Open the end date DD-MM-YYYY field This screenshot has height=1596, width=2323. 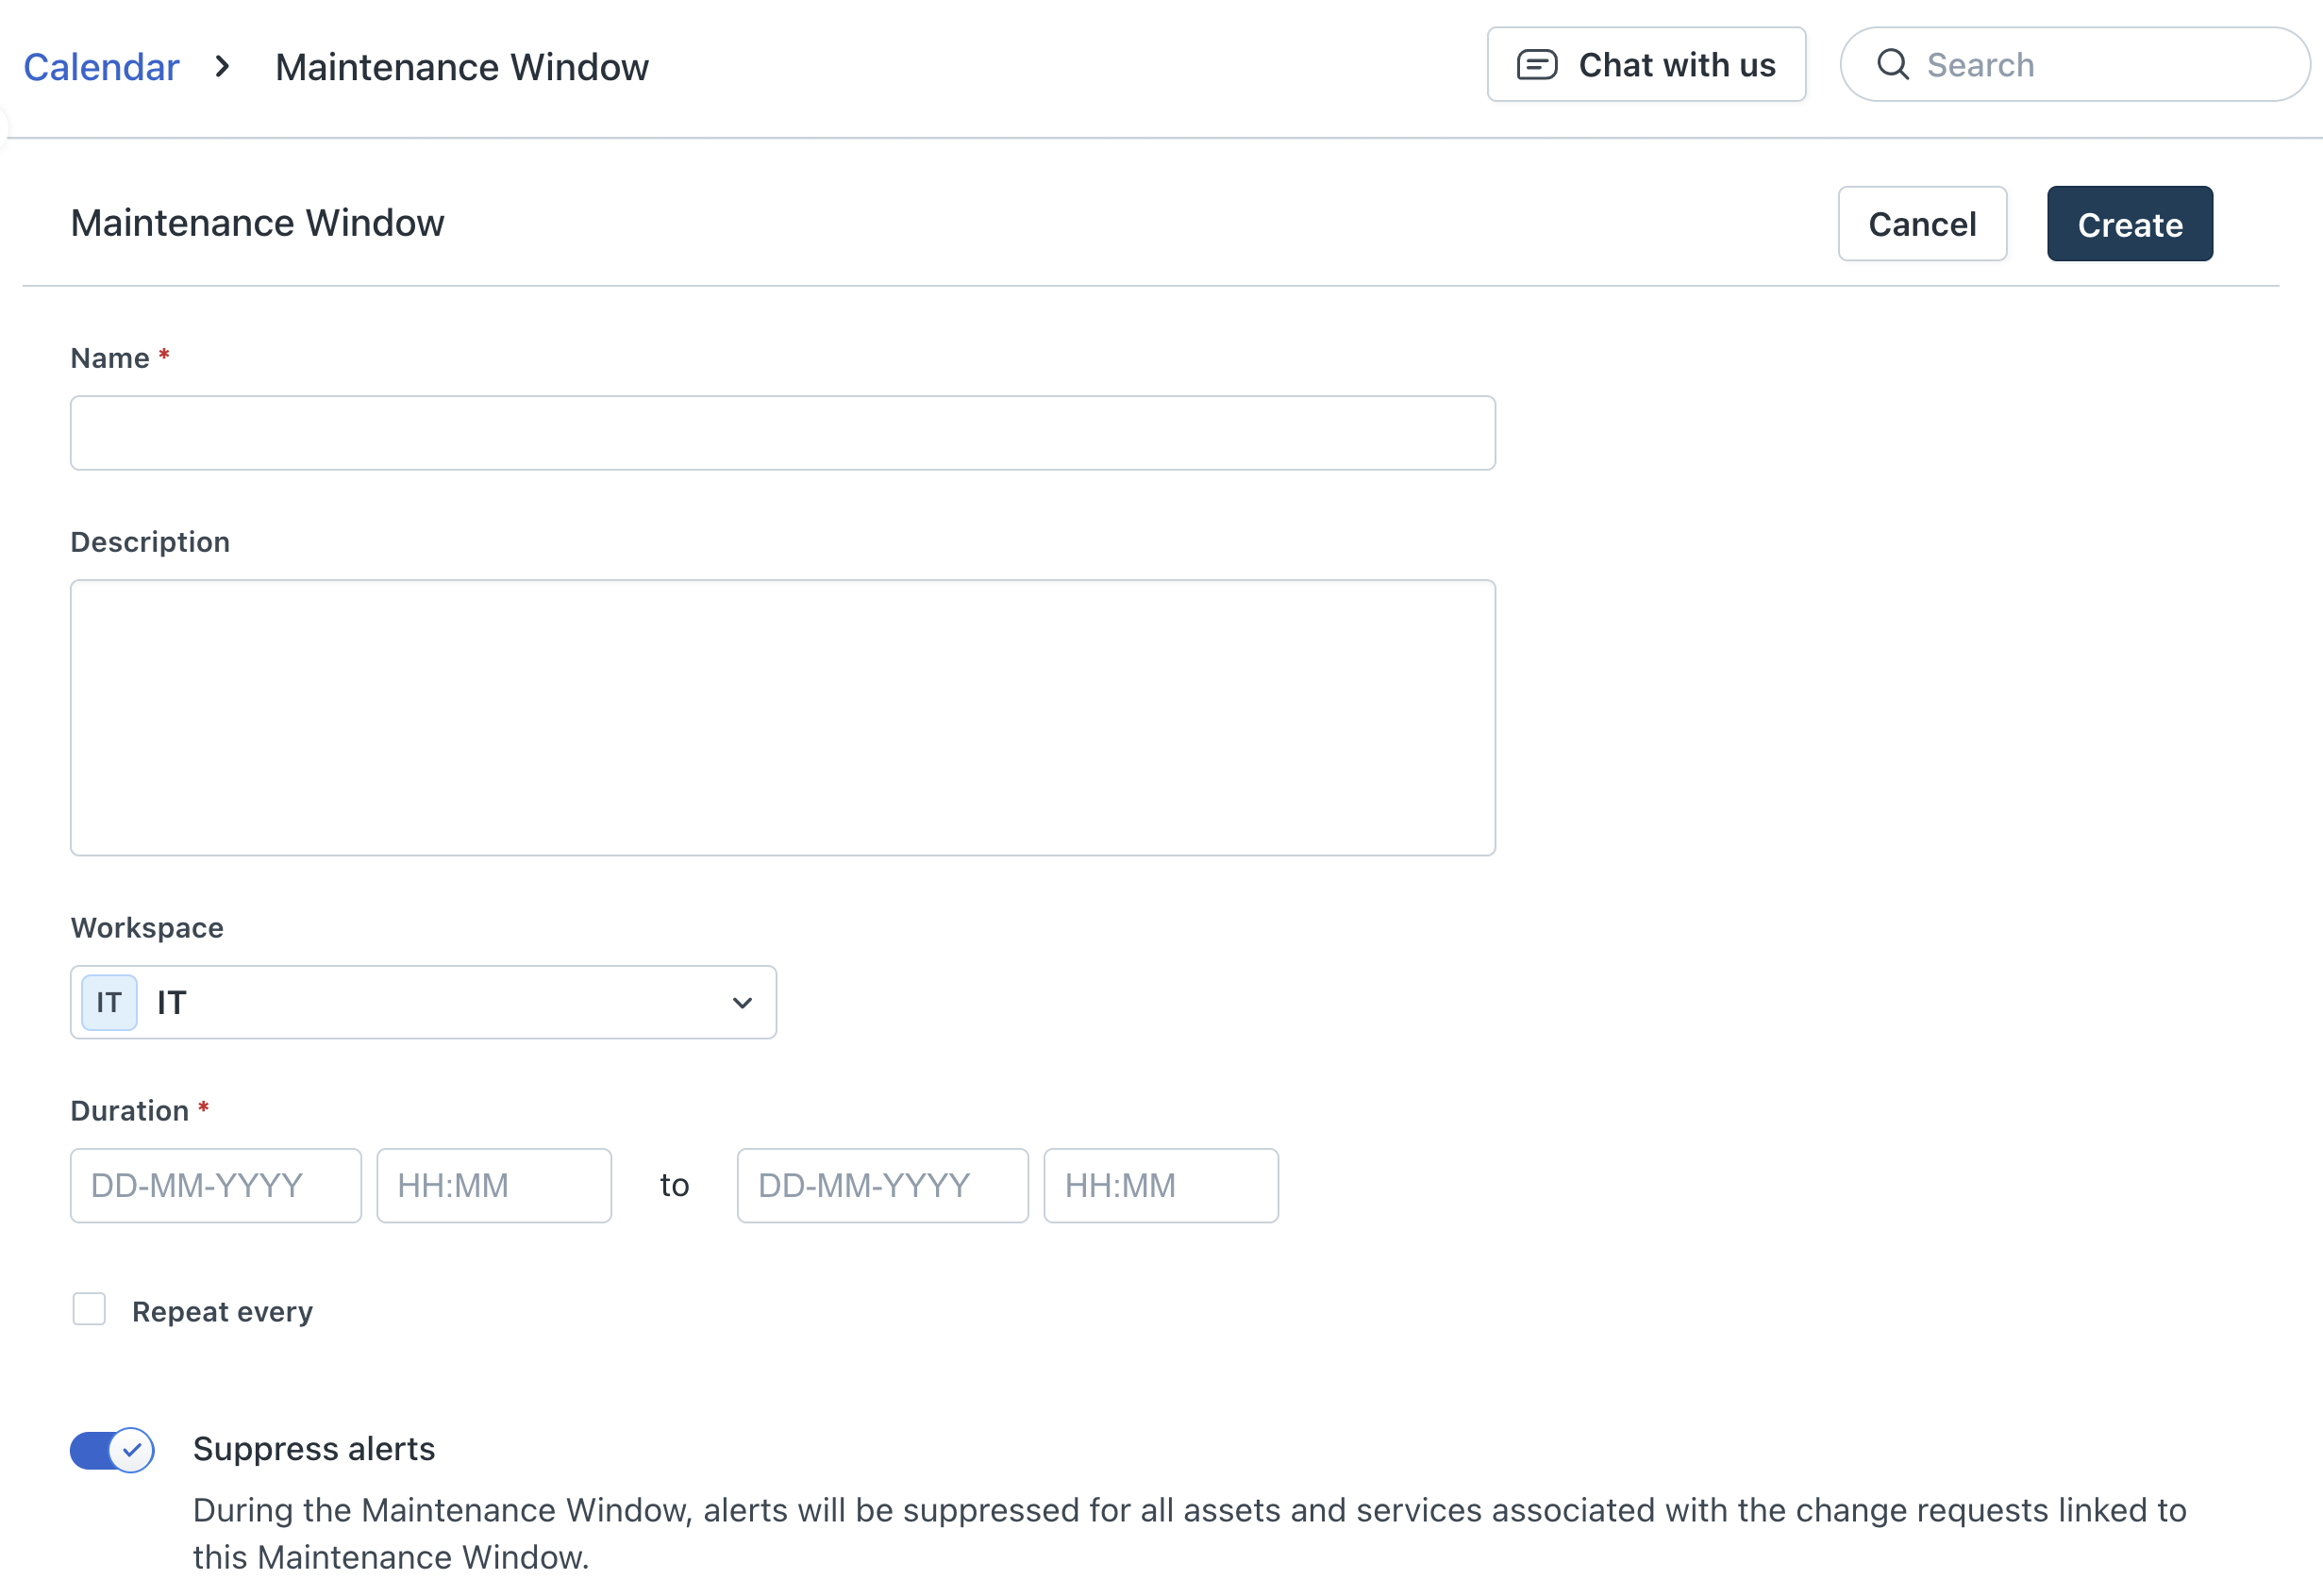[x=882, y=1186]
